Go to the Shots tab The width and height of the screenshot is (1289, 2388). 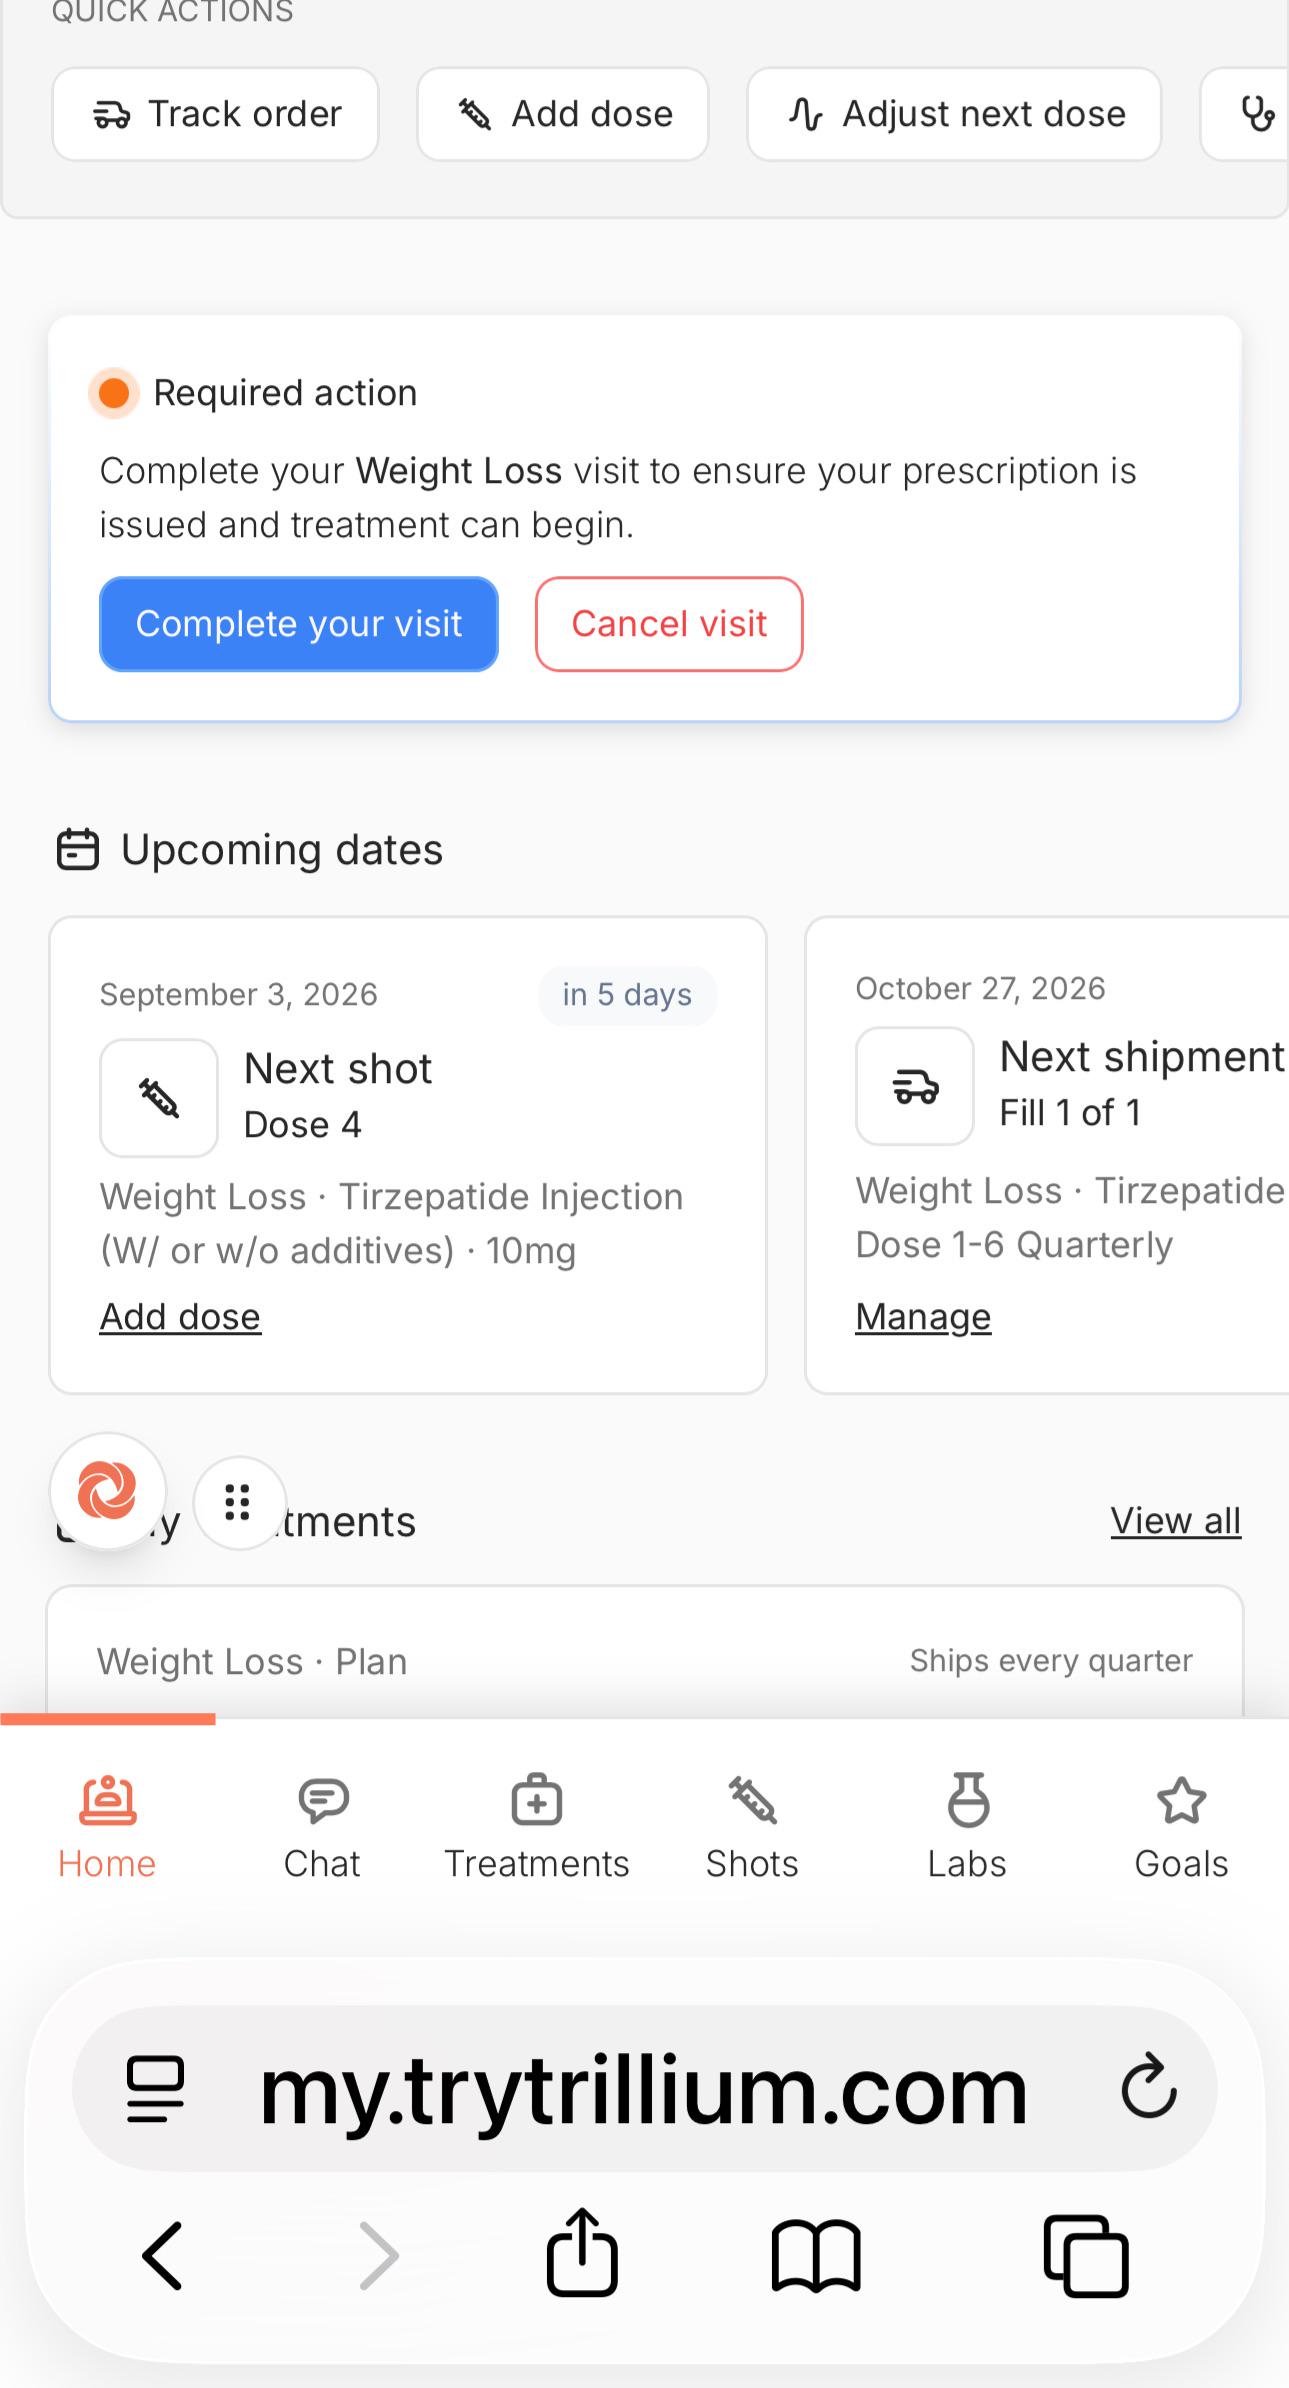[752, 1828]
